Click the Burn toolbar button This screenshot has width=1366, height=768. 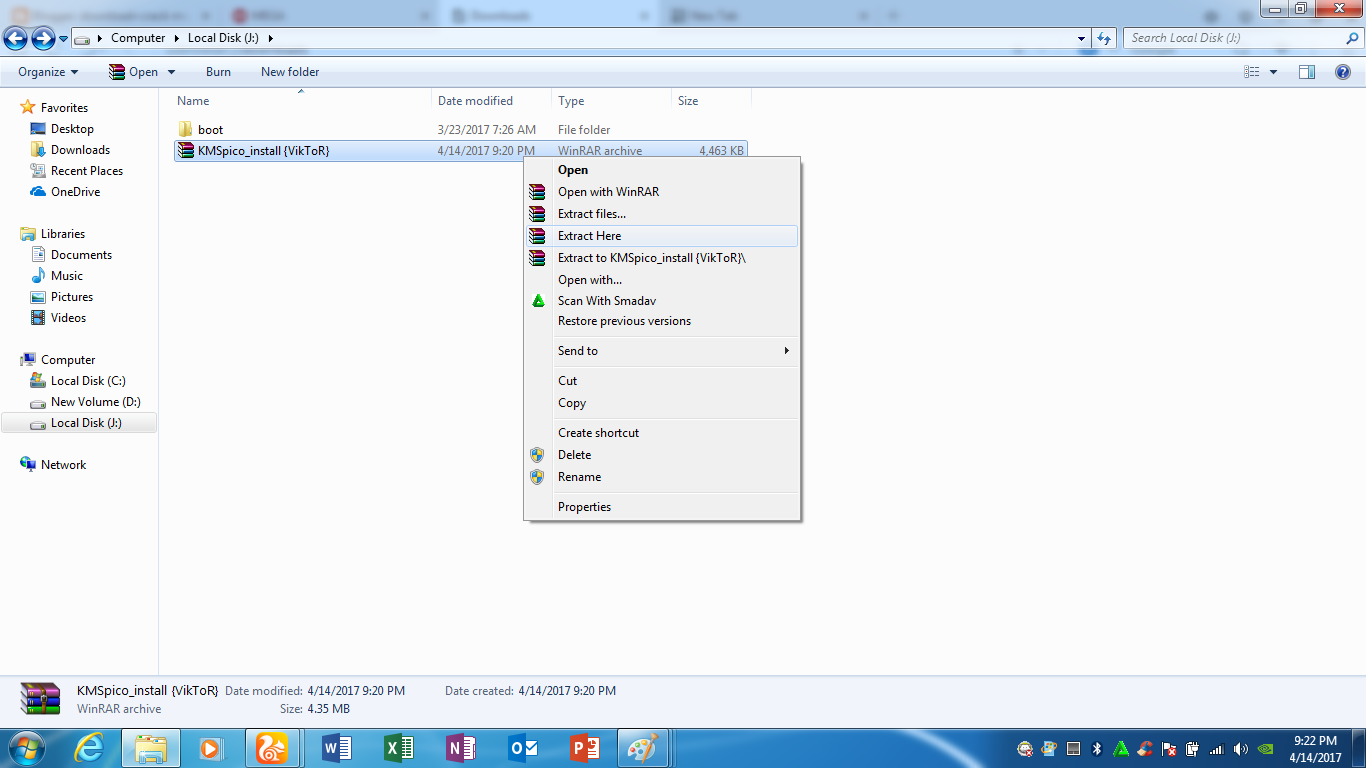(x=218, y=72)
